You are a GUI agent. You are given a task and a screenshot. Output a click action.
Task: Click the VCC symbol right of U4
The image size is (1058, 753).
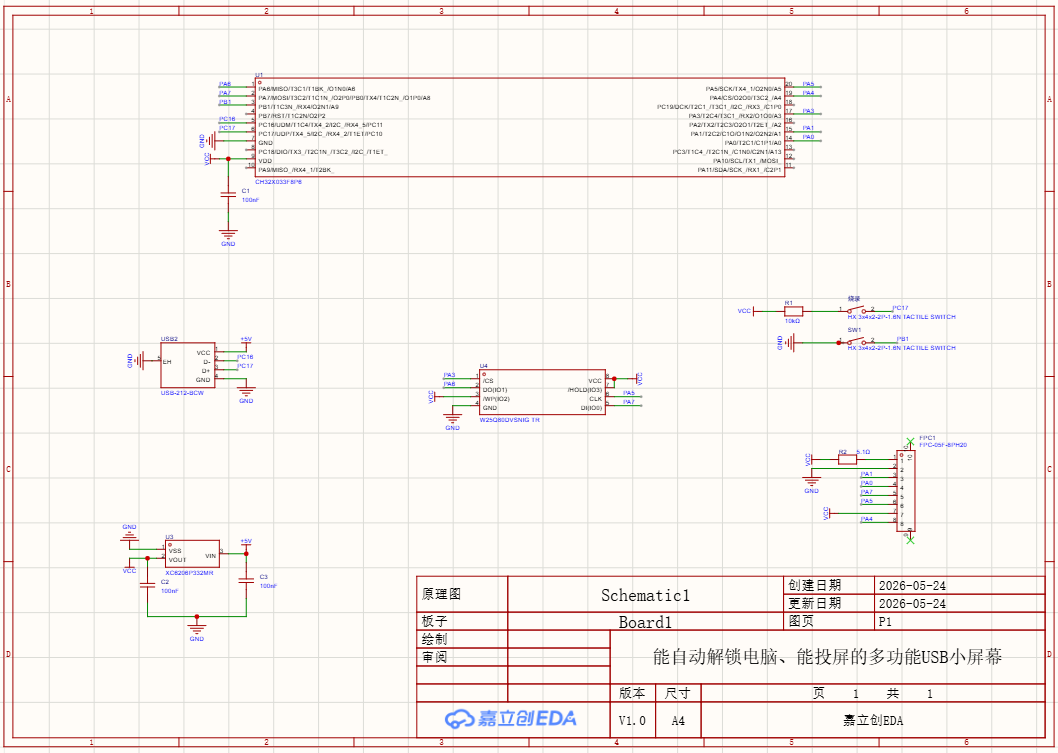click(636, 378)
